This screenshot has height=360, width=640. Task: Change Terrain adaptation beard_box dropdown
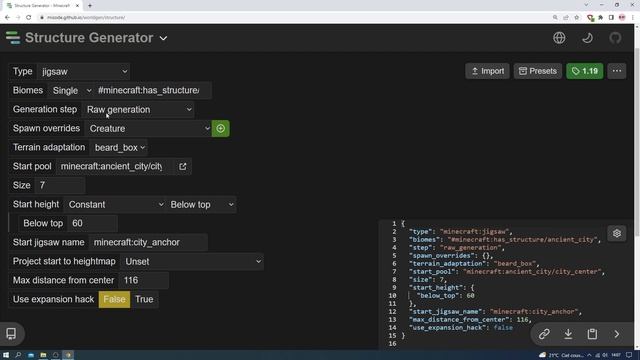pyautogui.click(x=119, y=148)
